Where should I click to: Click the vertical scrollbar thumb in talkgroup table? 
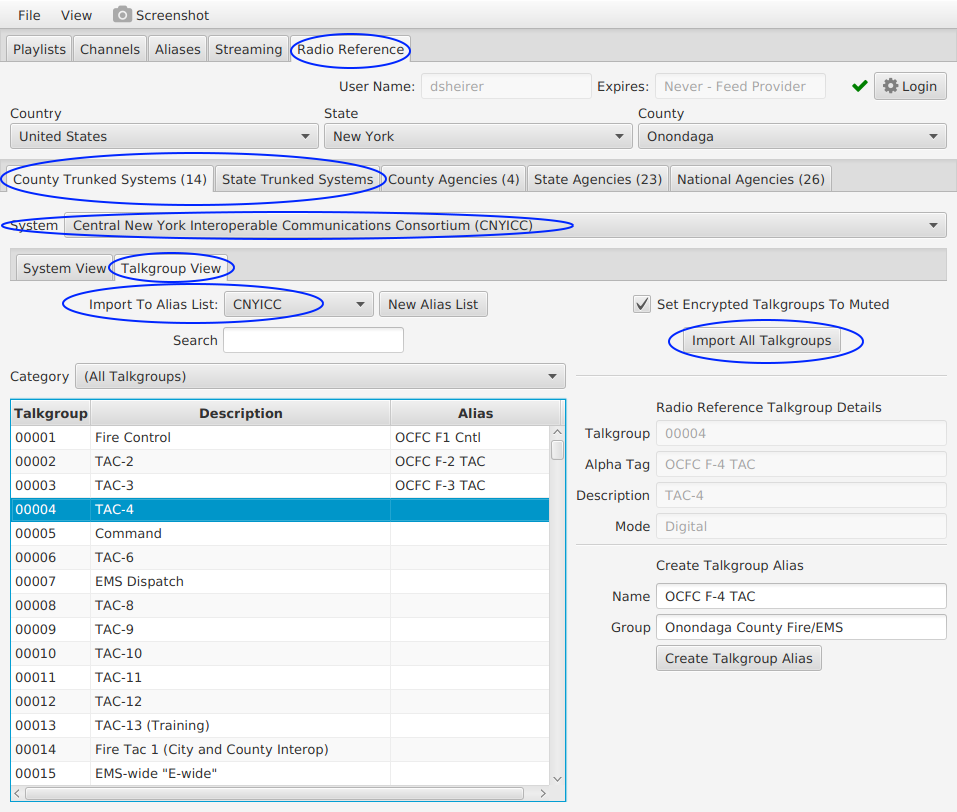click(557, 449)
